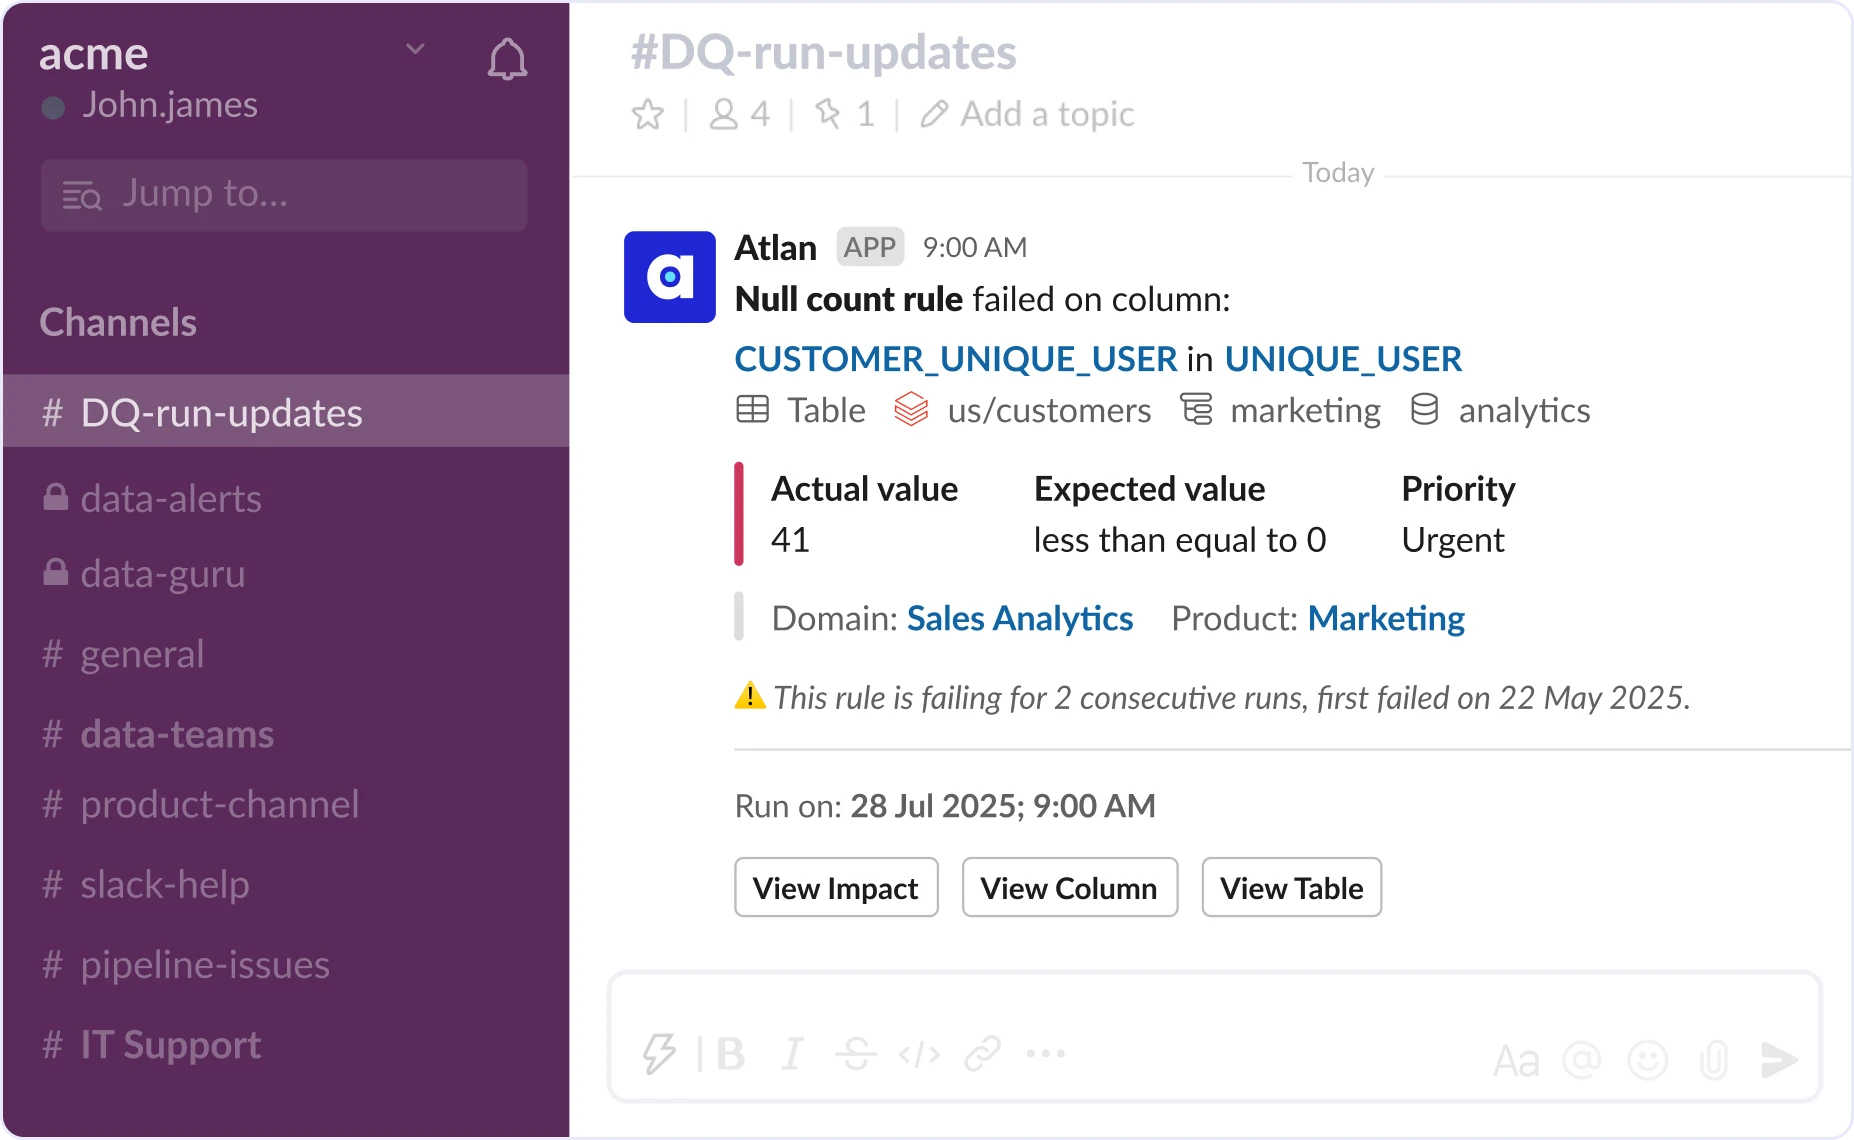Open pinned items pin icon
The height and width of the screenshot is (1140, 1854).
point(827,114)
